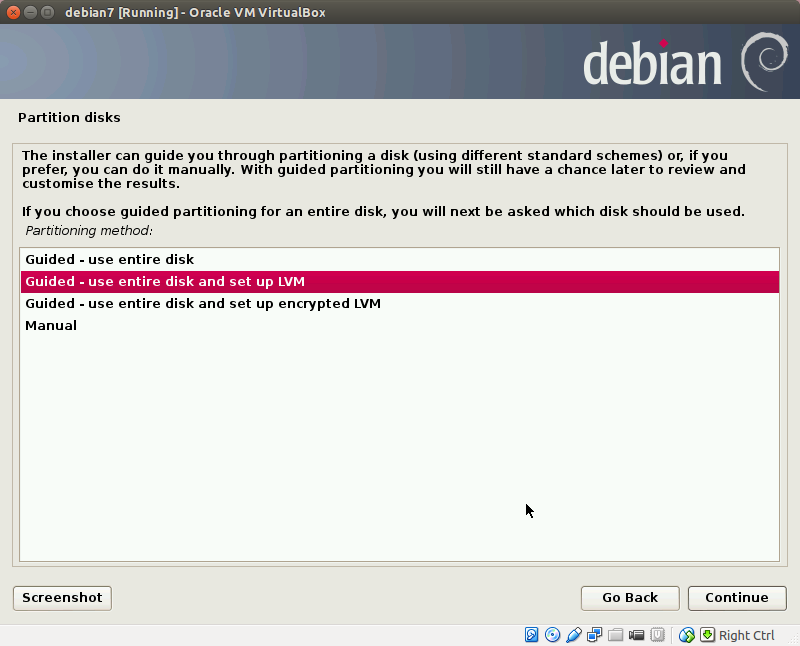Image resolution: width=800 pixels, height=646 pixels.
Task: Open the USB devices status icon
Action: coord(573,635)
